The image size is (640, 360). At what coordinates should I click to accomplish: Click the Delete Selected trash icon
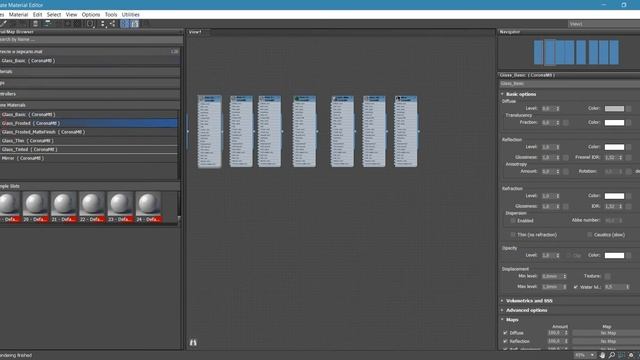[36, 24]
